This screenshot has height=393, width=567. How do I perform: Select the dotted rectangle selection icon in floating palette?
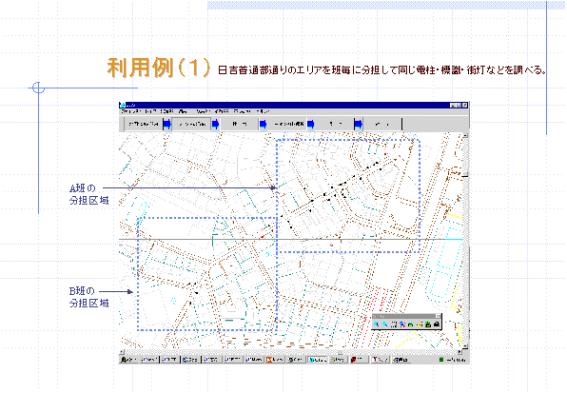(394, 324)
